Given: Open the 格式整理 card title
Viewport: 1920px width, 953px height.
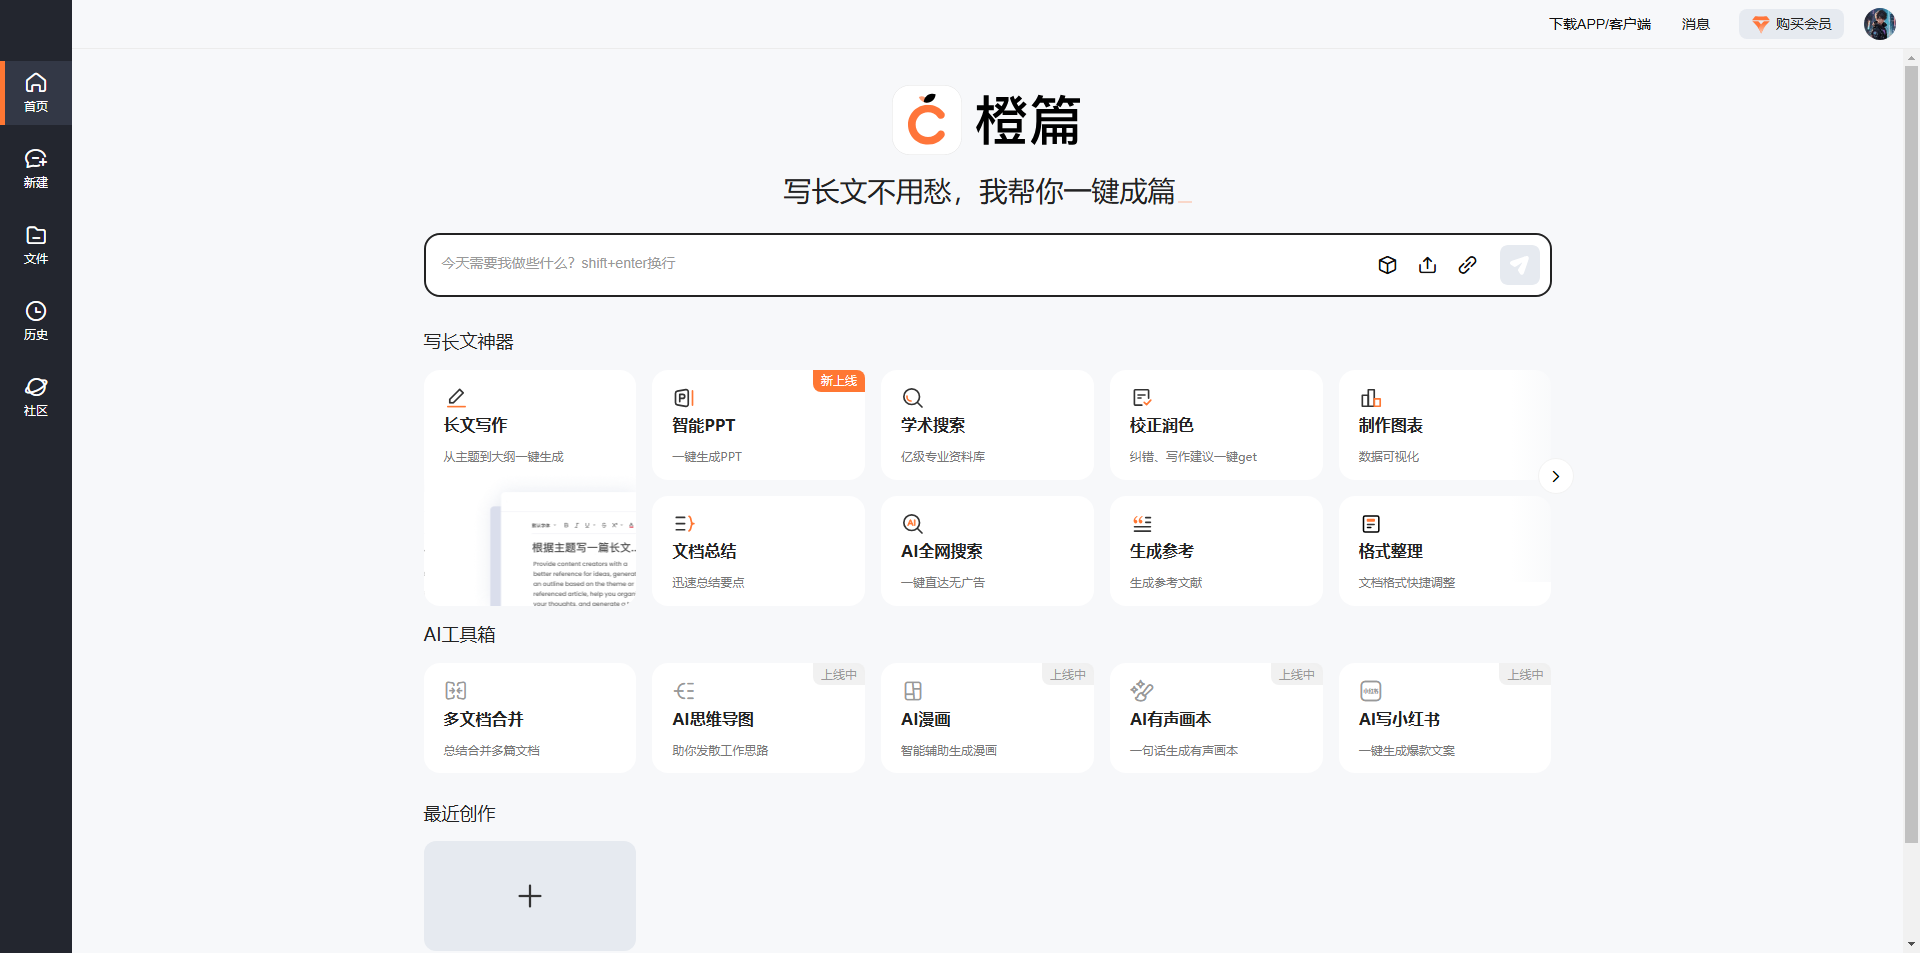Looking at the screenshot, I should point(1390,551).
